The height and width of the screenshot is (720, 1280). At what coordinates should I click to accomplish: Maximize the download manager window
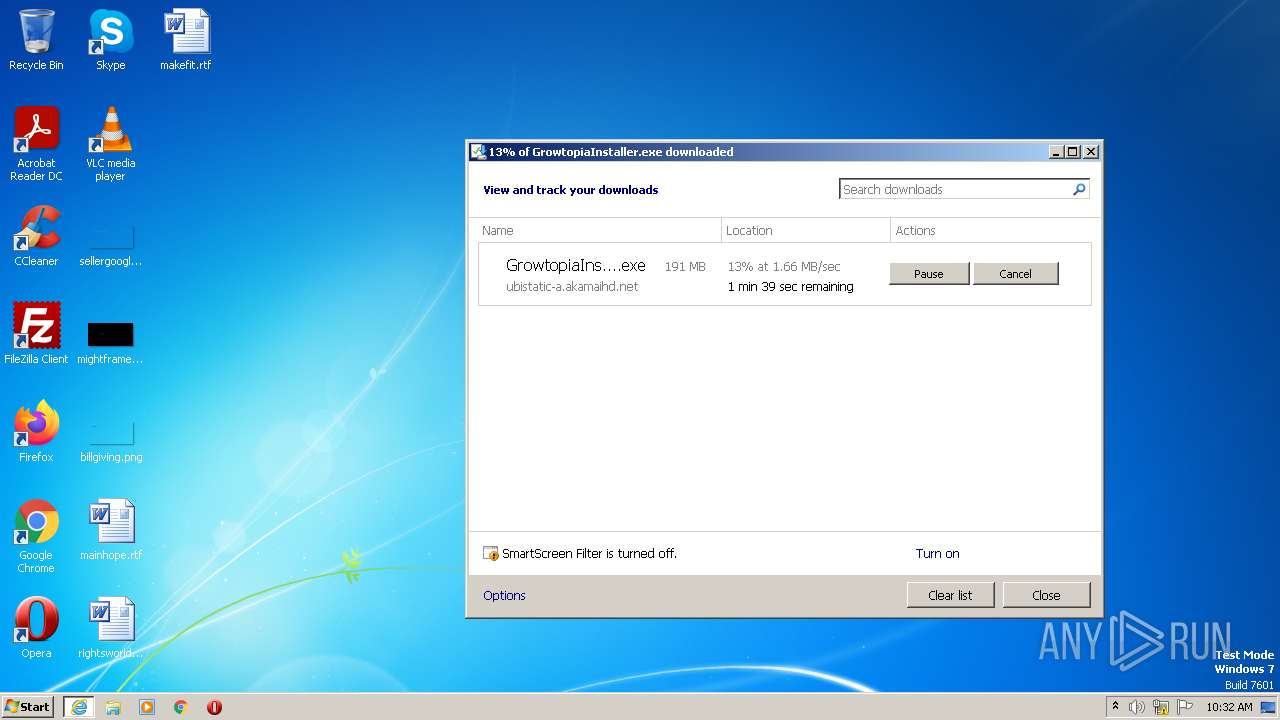point(1073,152)
